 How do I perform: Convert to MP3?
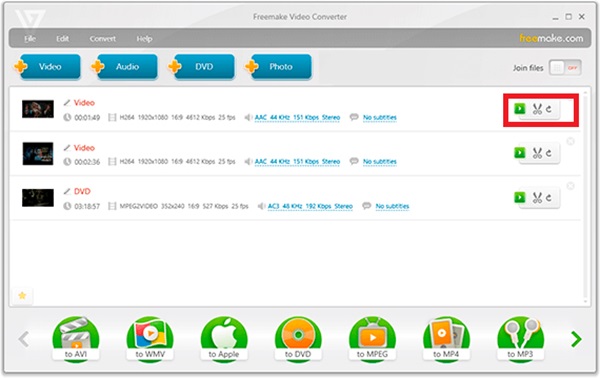tap(520, 339)
